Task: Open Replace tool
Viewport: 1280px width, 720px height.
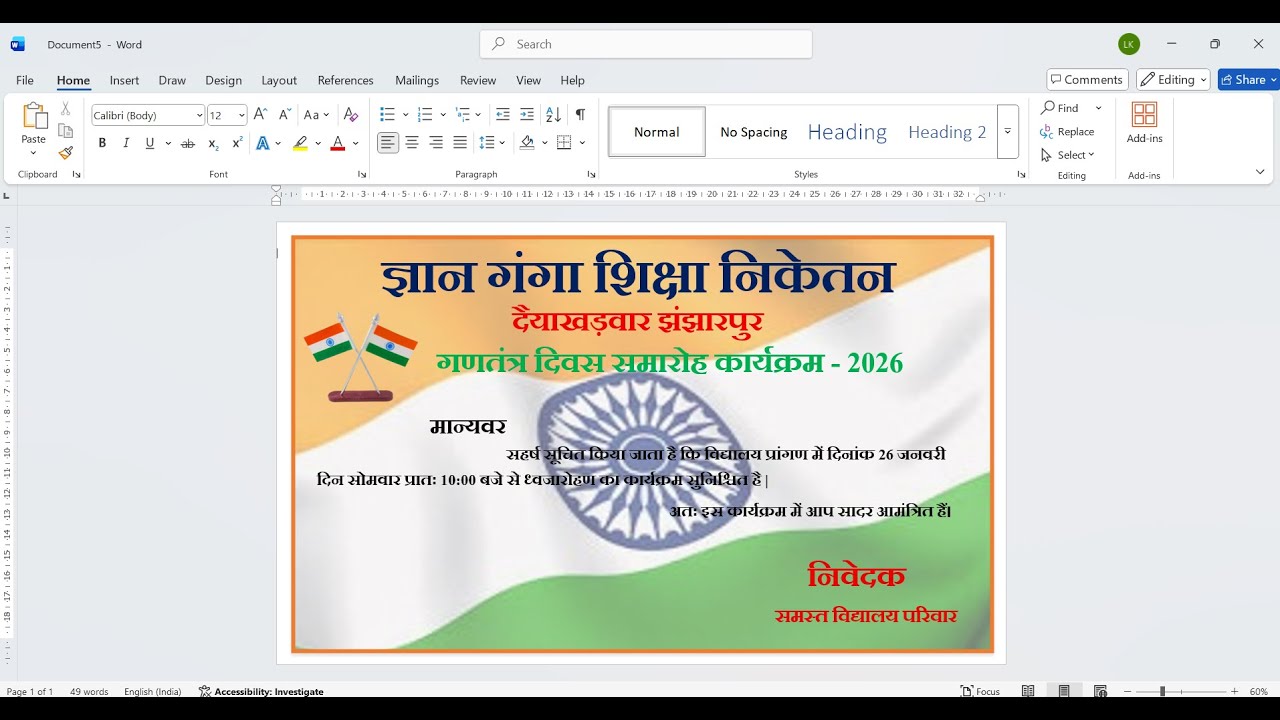Action: click(1067, 131)
